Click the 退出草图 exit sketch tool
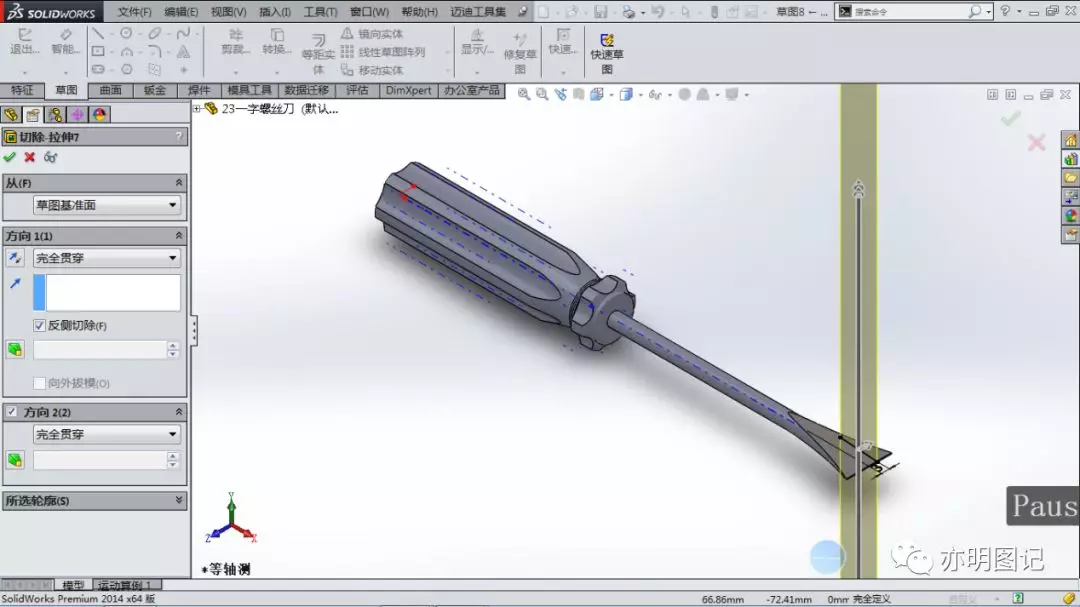 24,42
